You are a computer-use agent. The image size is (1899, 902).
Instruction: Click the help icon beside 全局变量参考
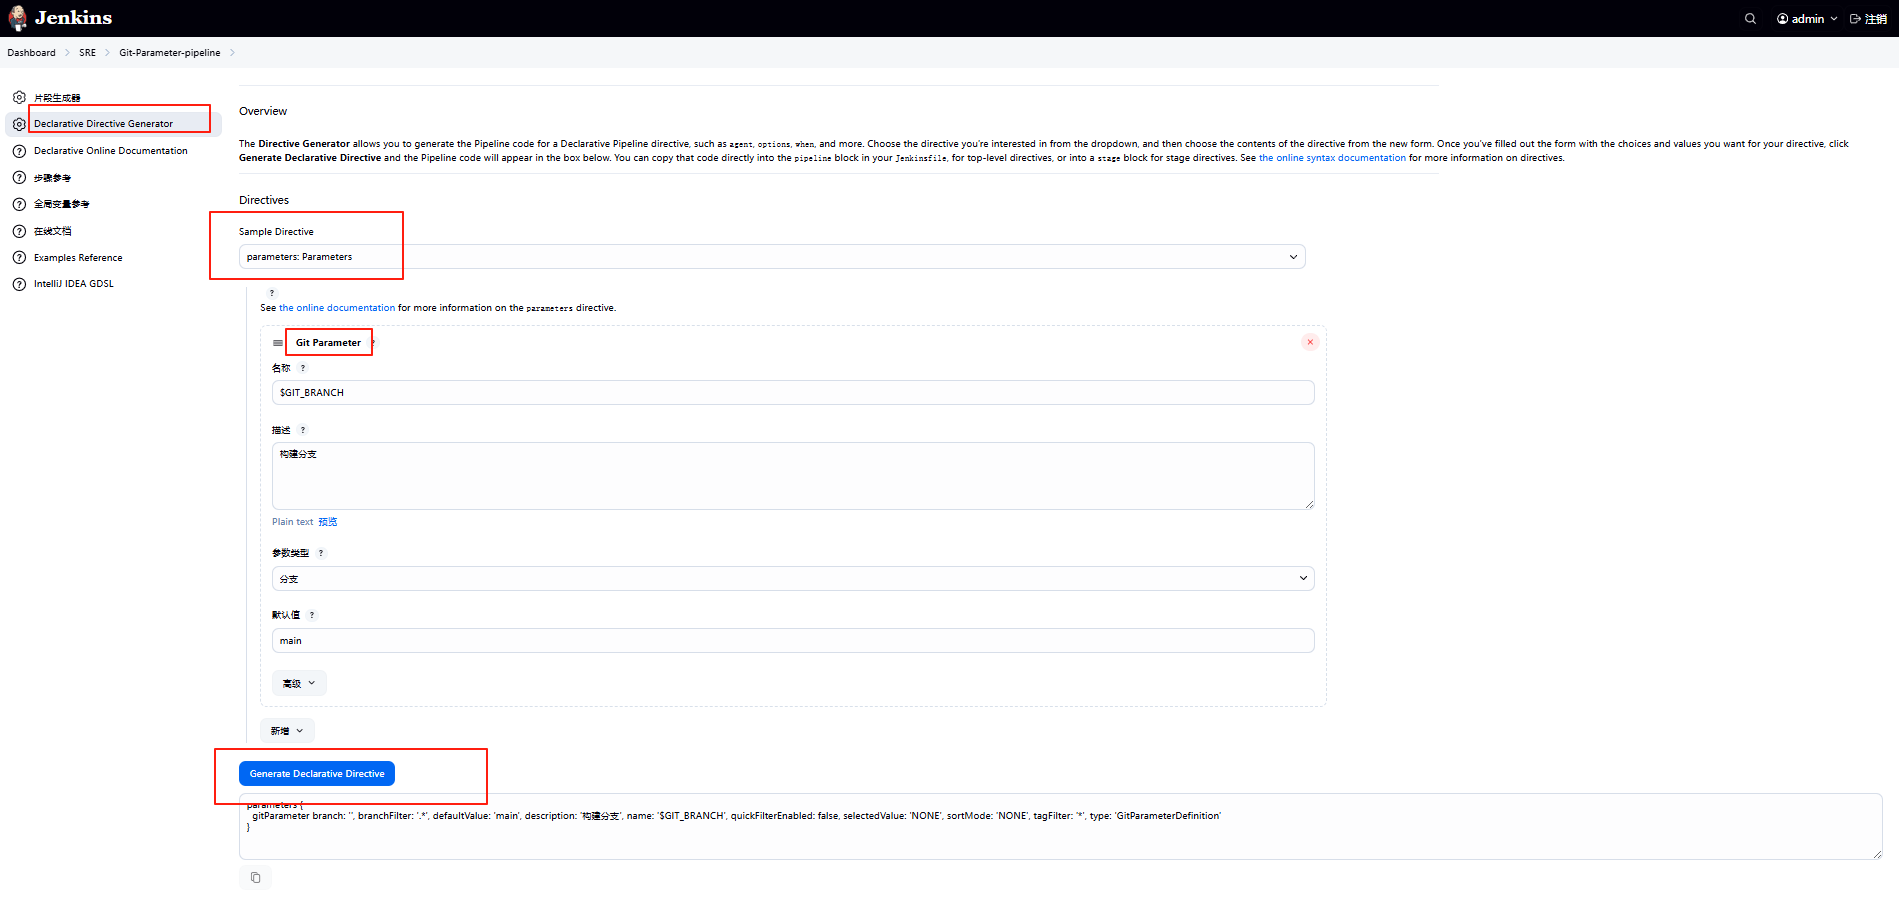(x=19, y=204)
